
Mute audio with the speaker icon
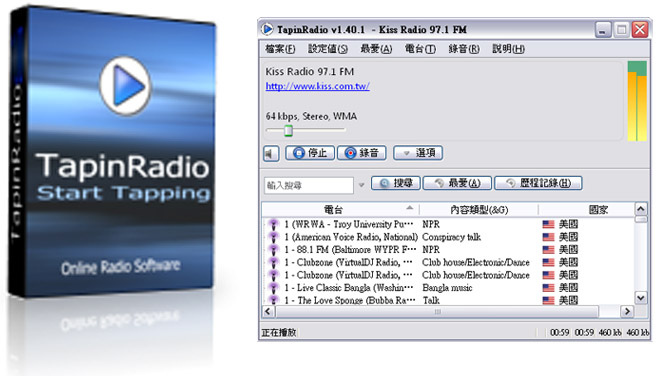tap(271, 153)
